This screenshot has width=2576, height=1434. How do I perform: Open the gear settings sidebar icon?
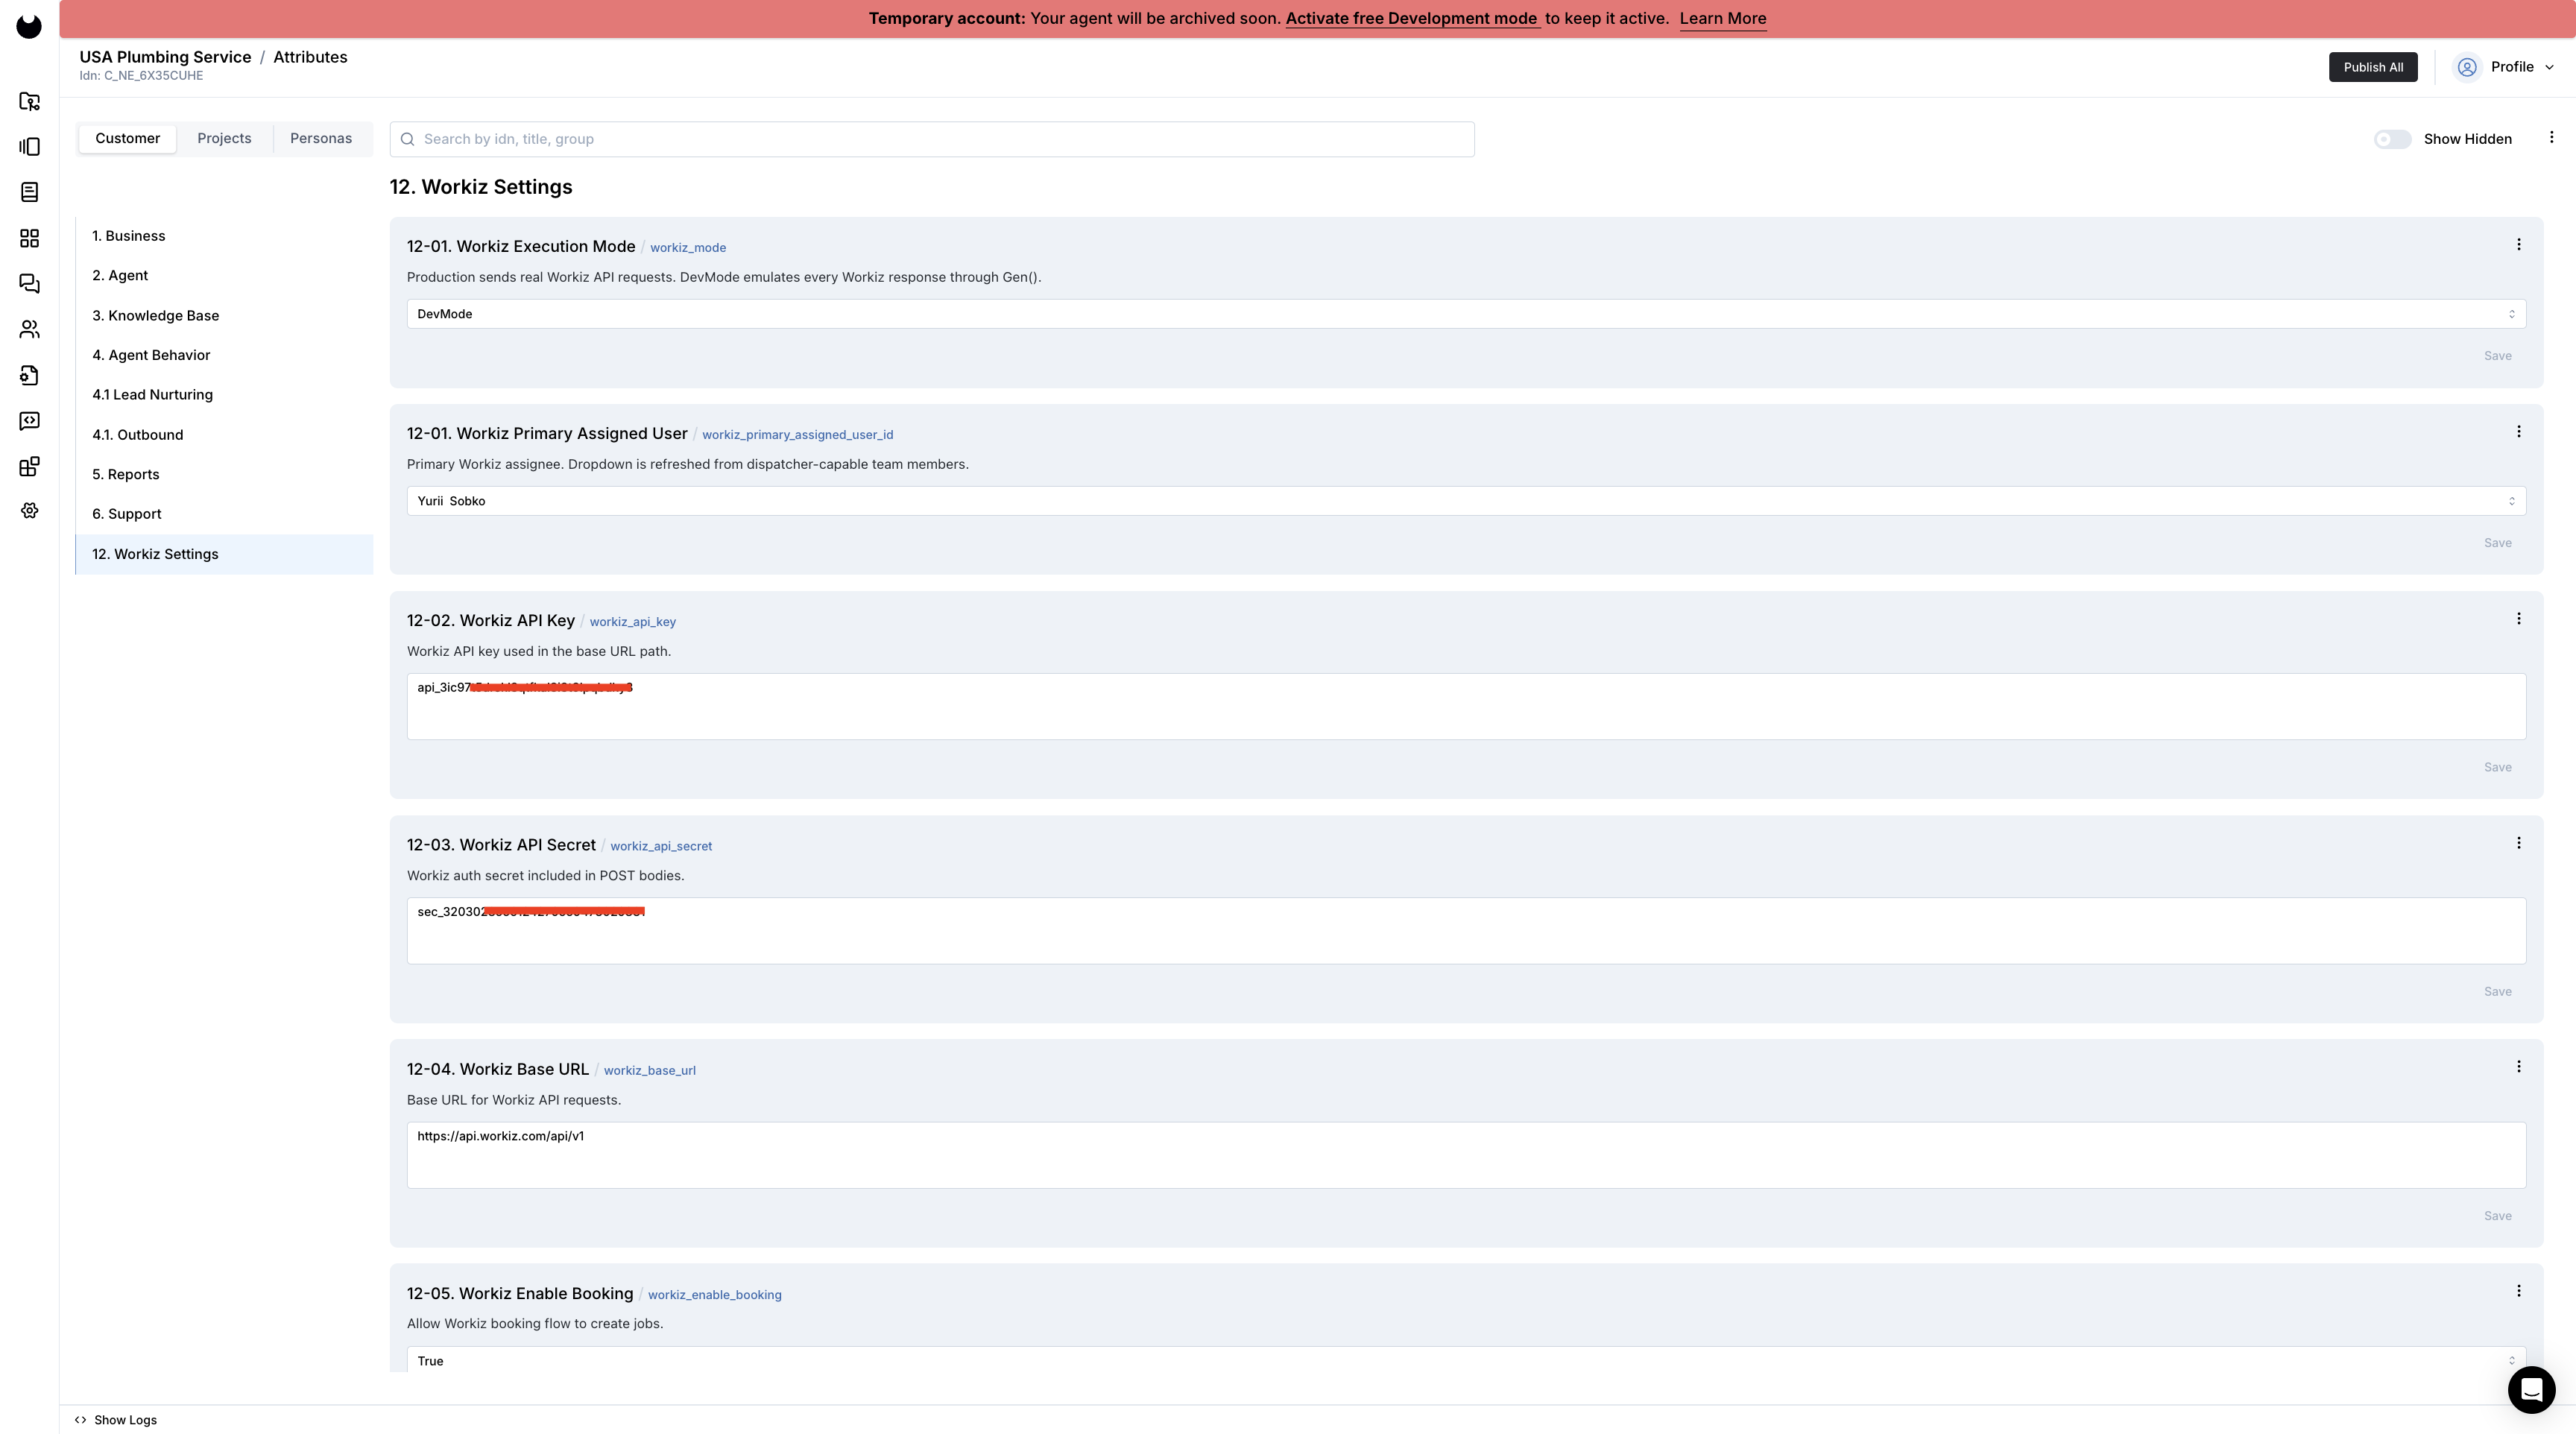pyautogui.click(x=30, y=511)
